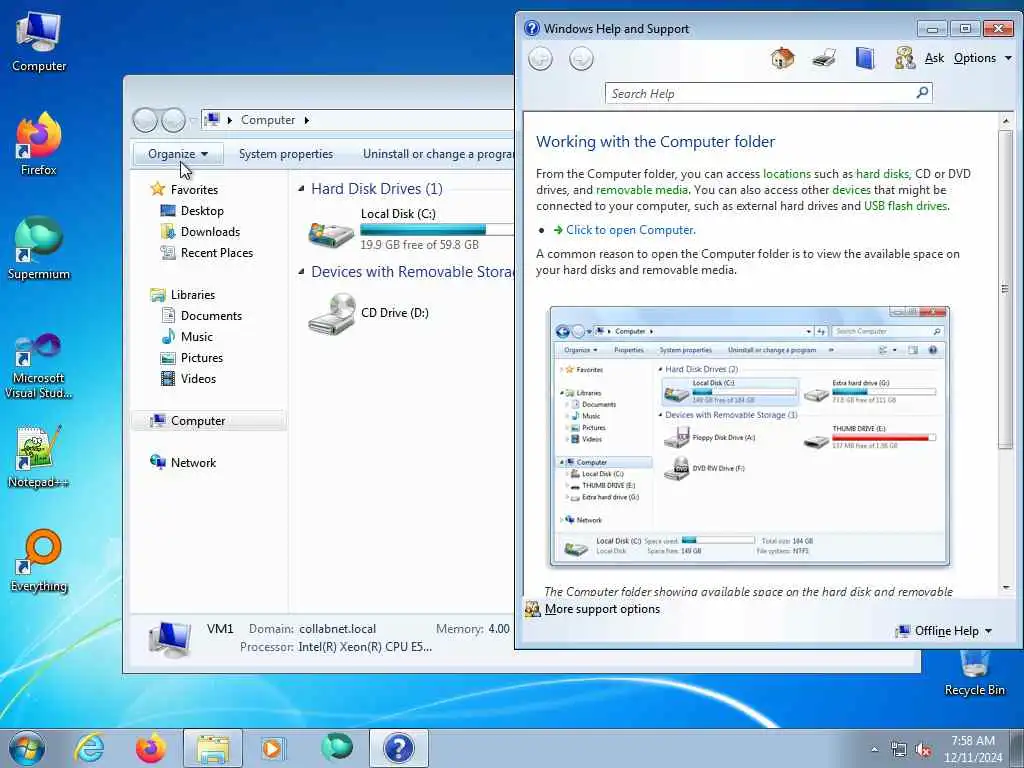This screenshot has height=768, width=1024.
Task: Open recent pages dropdown beside nav buttons
Action: [192, 120]
